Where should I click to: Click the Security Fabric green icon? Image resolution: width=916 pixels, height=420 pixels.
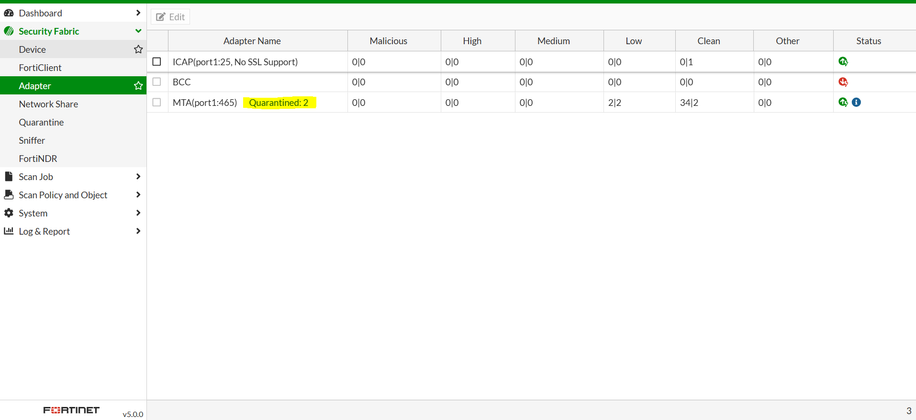coord(8,31)
